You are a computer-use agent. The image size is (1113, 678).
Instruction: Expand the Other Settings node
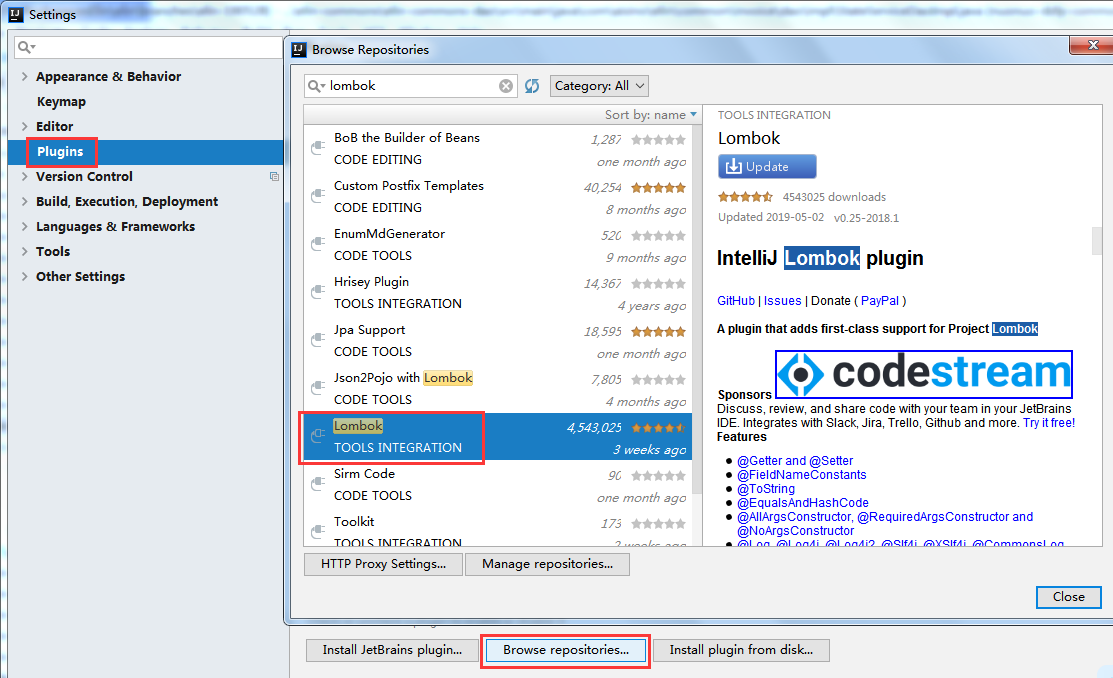point(25,277)
